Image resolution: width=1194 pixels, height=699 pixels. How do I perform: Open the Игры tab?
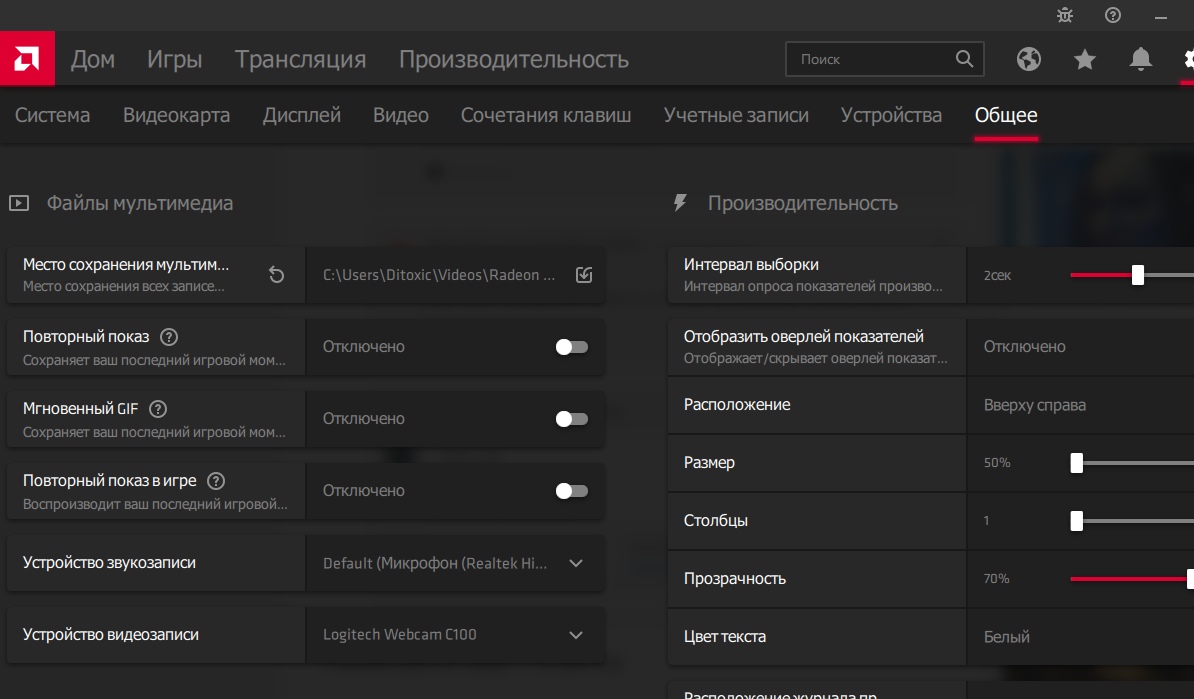(174, 59)
